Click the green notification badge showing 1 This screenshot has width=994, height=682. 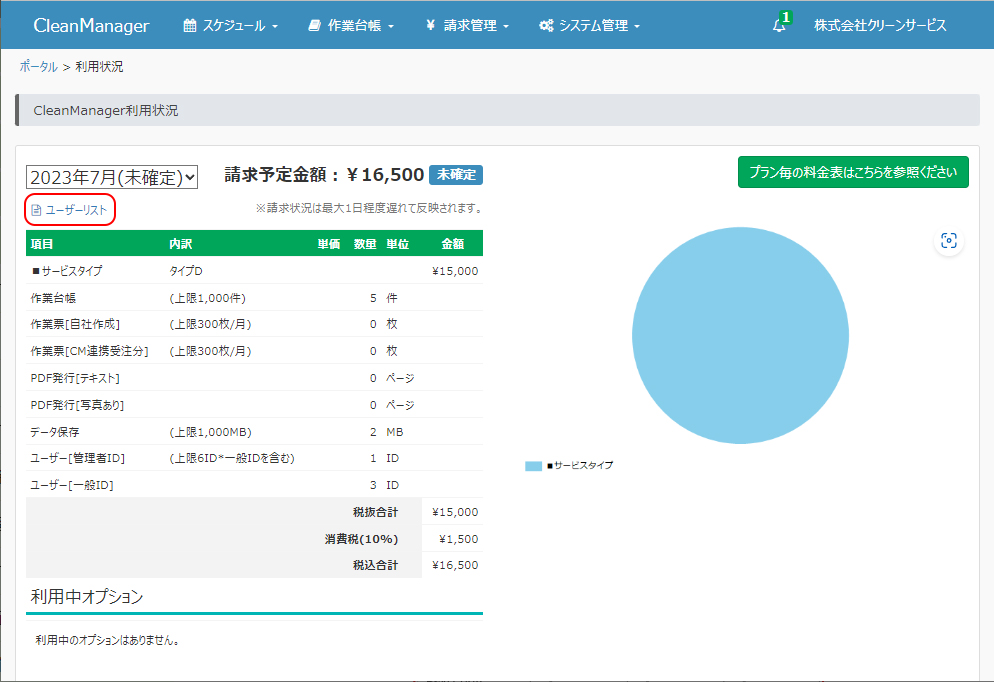click(x=786, y=17)
